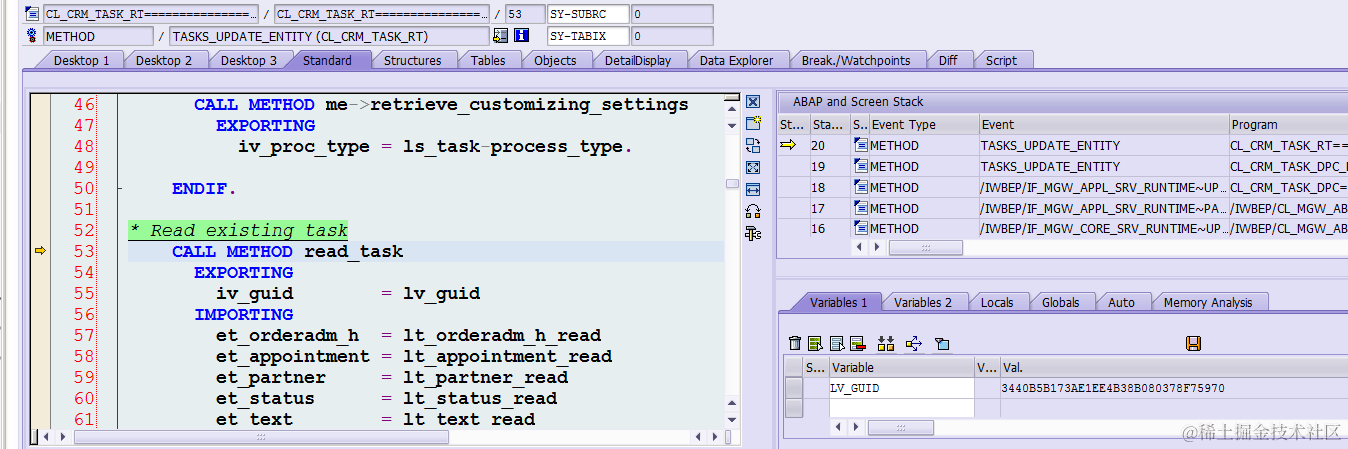
Task: Open the Tables tab
Action: pos(488,60)
